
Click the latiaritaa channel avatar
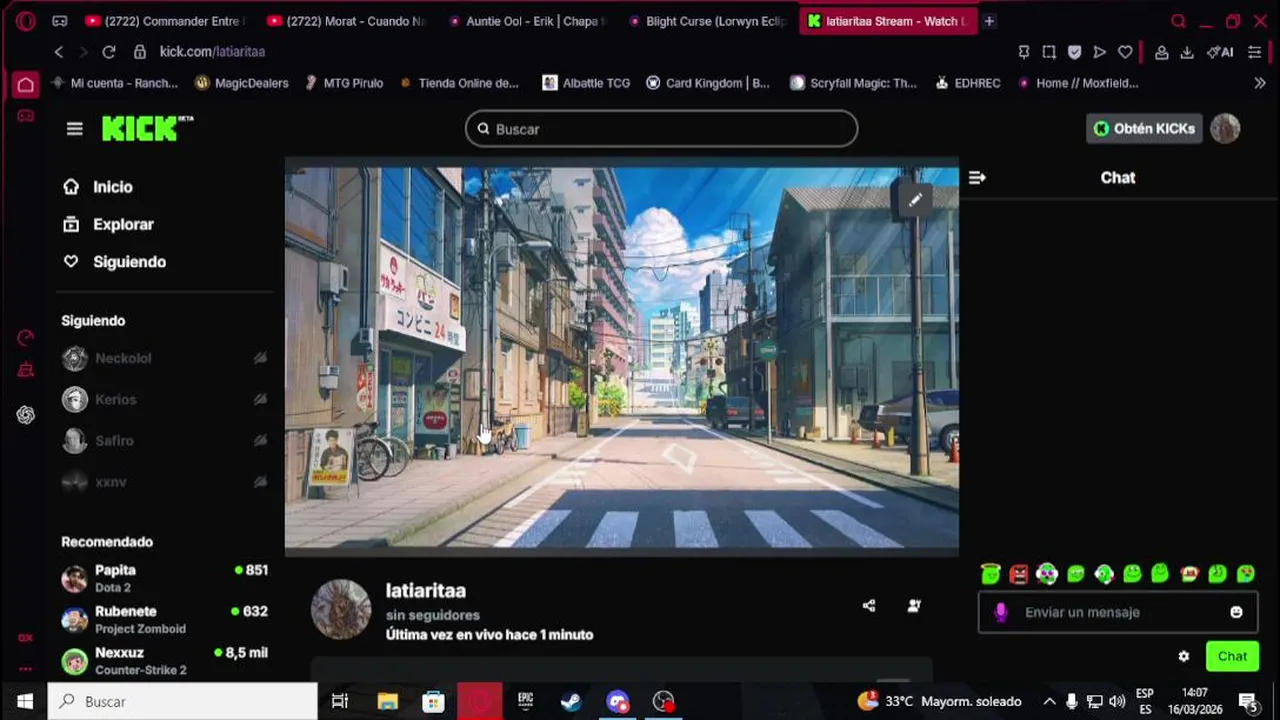(341, 609)
